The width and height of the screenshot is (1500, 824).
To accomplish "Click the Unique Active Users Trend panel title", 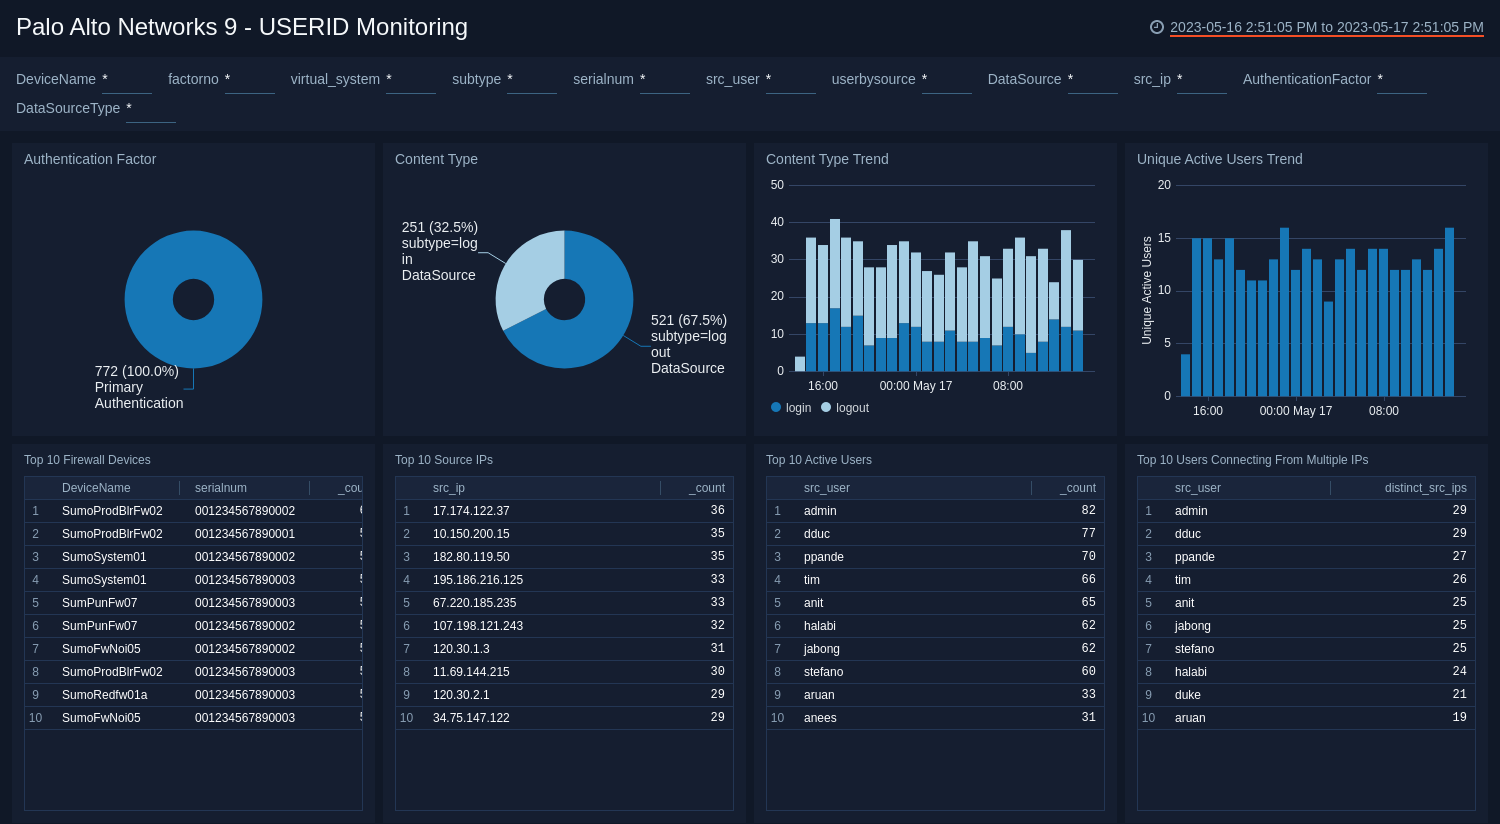I will pos(1219,159).
